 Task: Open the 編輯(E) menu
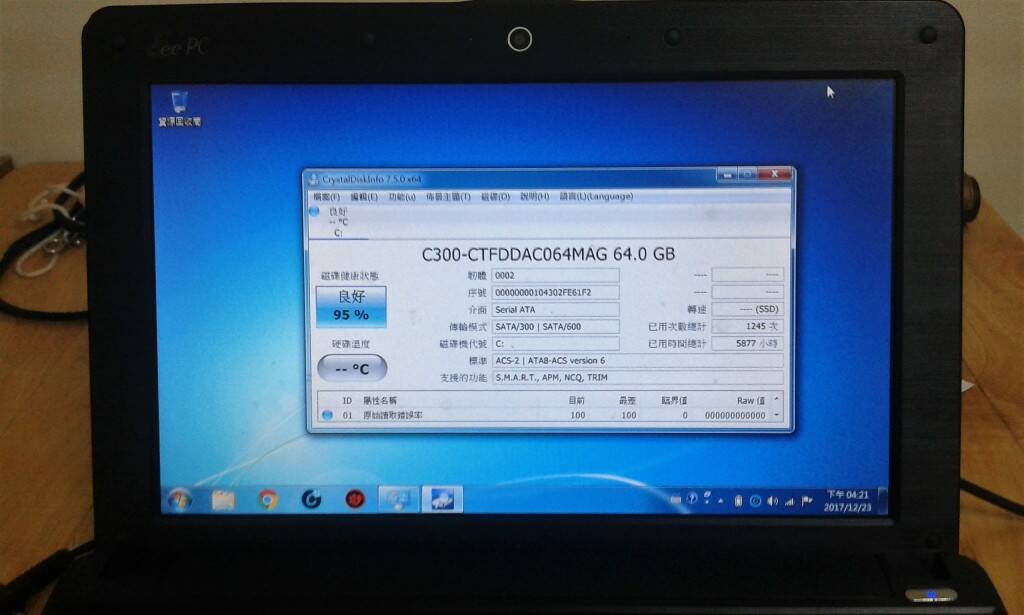[x=364, y=197]
